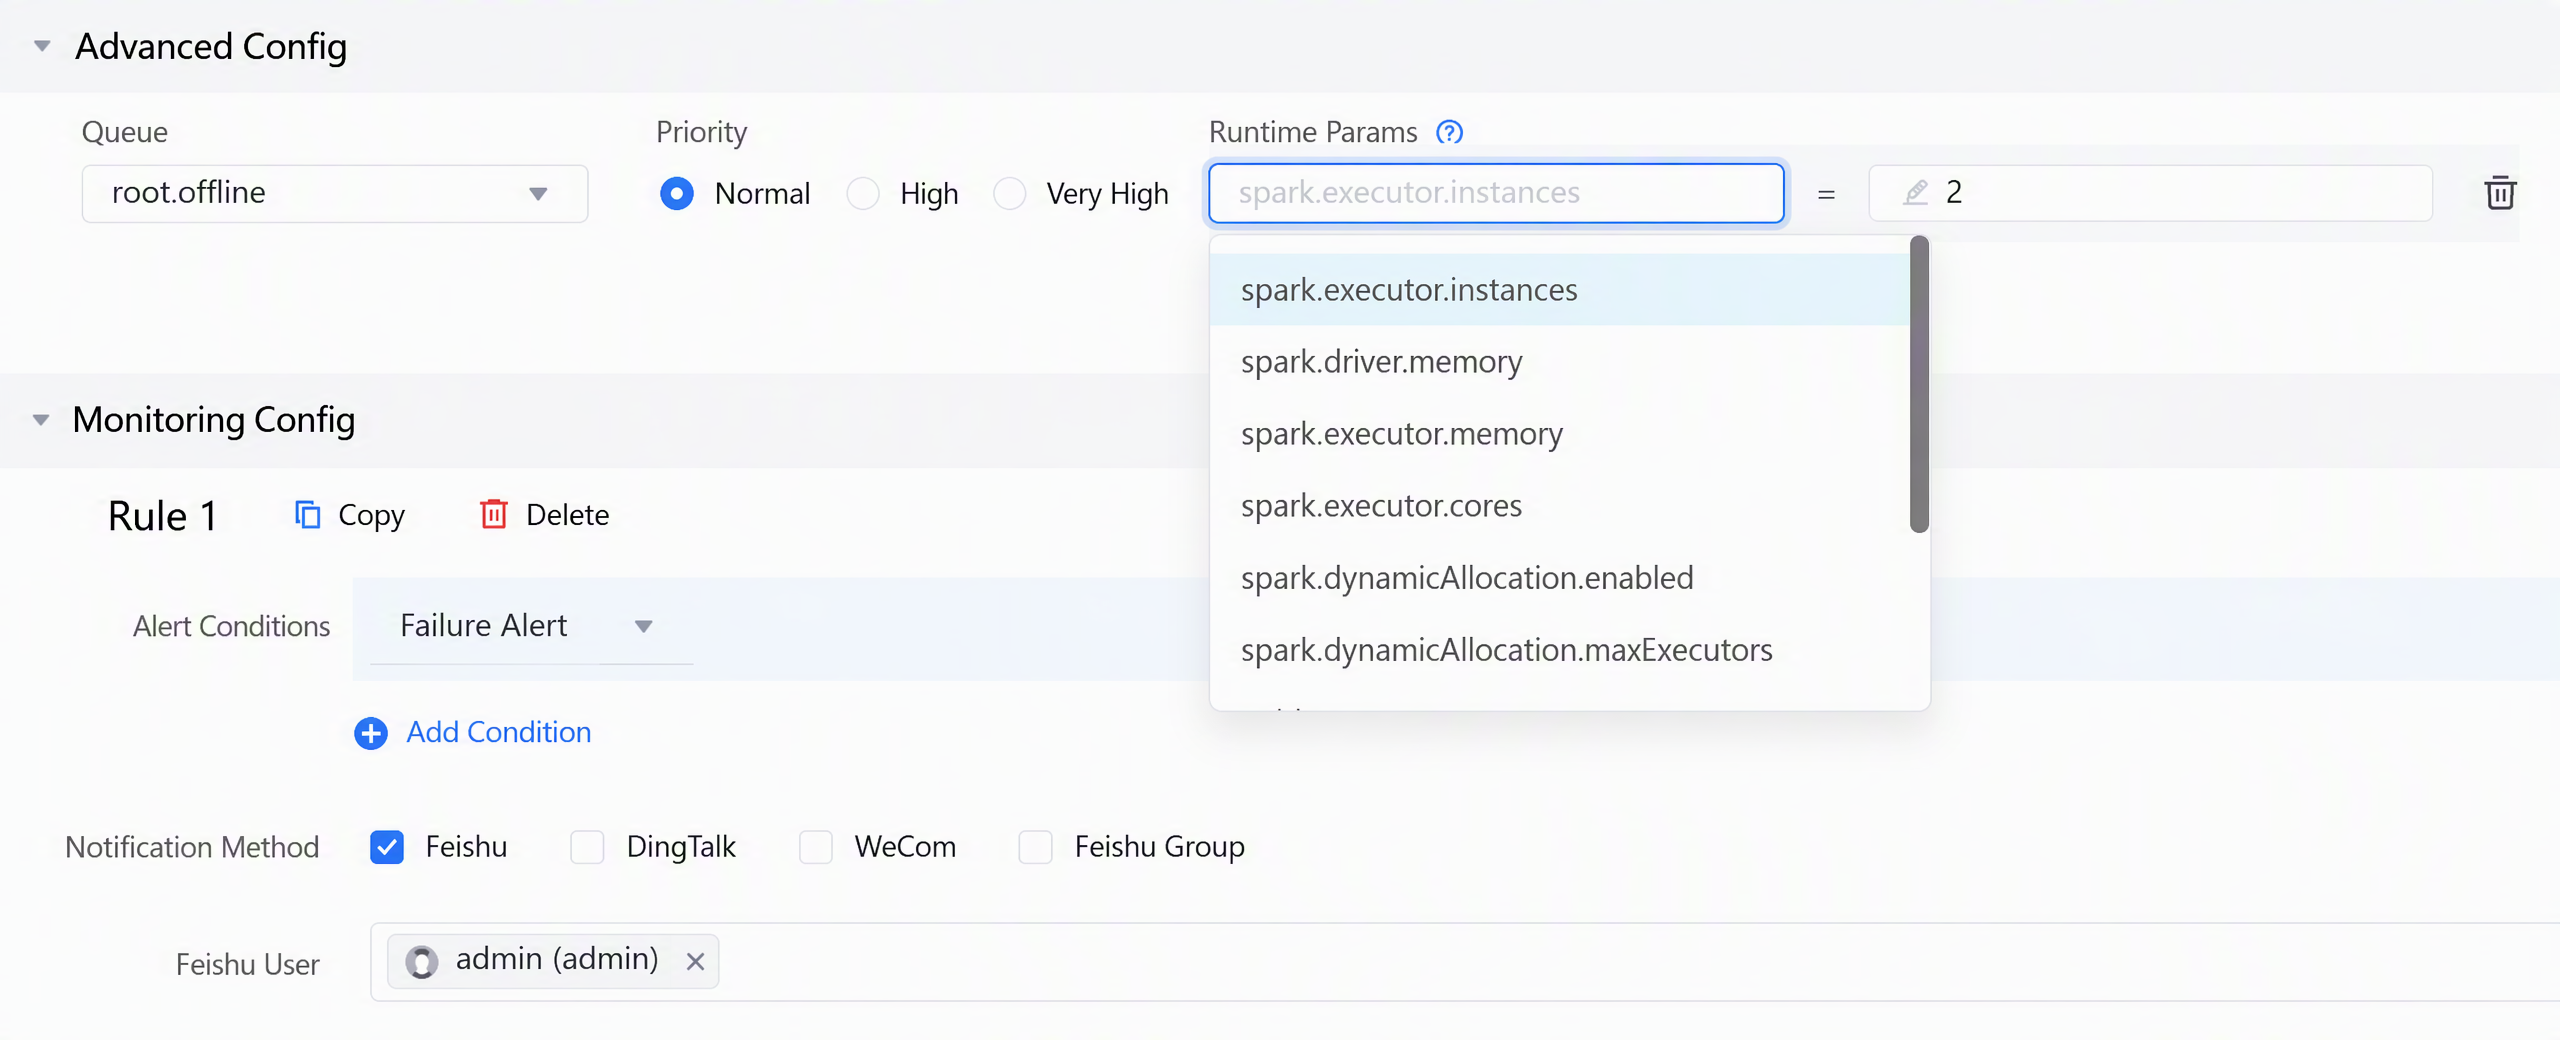Choose spark.executor.instances from the list
The height and width of the screenshot is (1040, 2560).
point(1559,290)
